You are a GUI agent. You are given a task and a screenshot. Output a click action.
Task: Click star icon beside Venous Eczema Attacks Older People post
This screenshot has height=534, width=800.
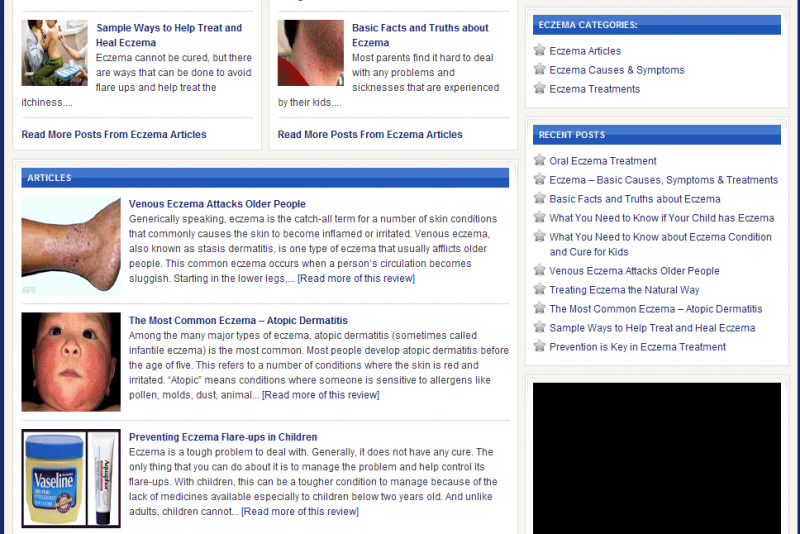(539, 270)
